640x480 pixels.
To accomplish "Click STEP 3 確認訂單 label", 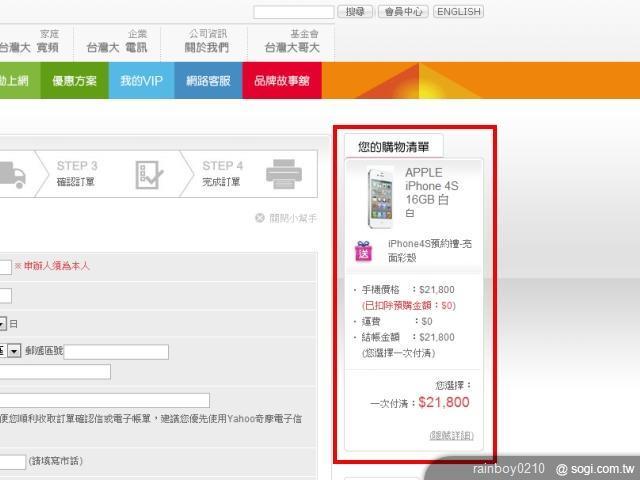I will point(77,173).
